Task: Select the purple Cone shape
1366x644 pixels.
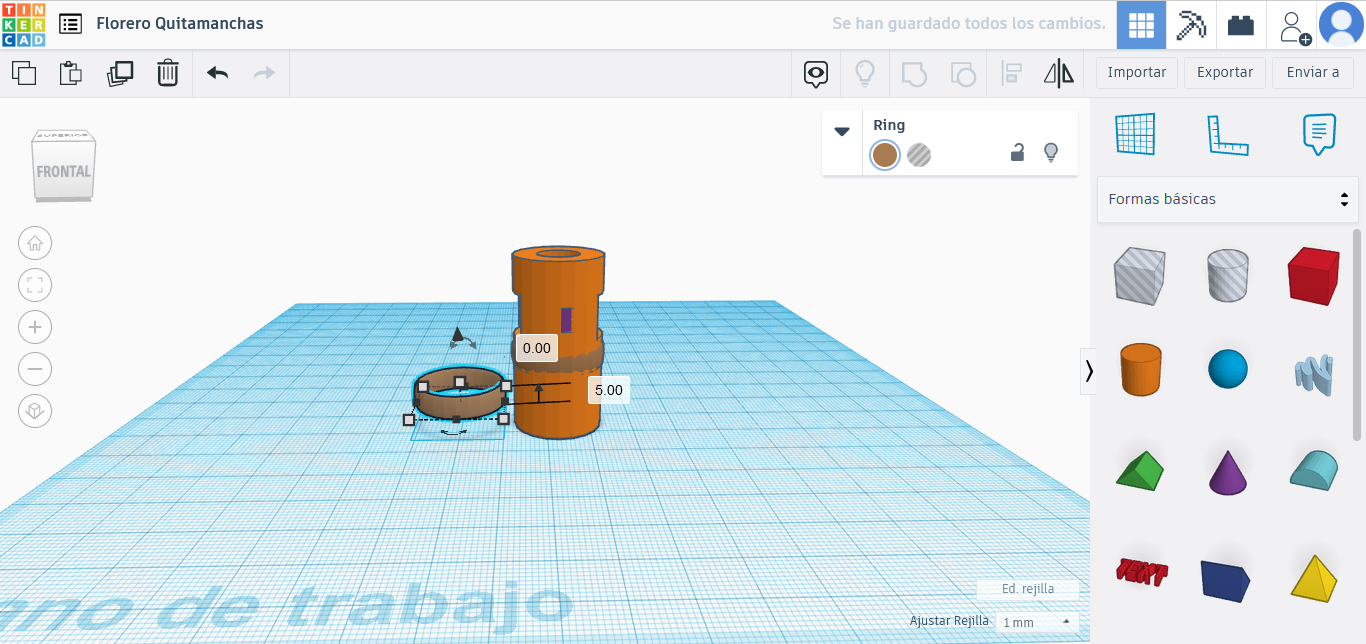Action: point(1227,472)
